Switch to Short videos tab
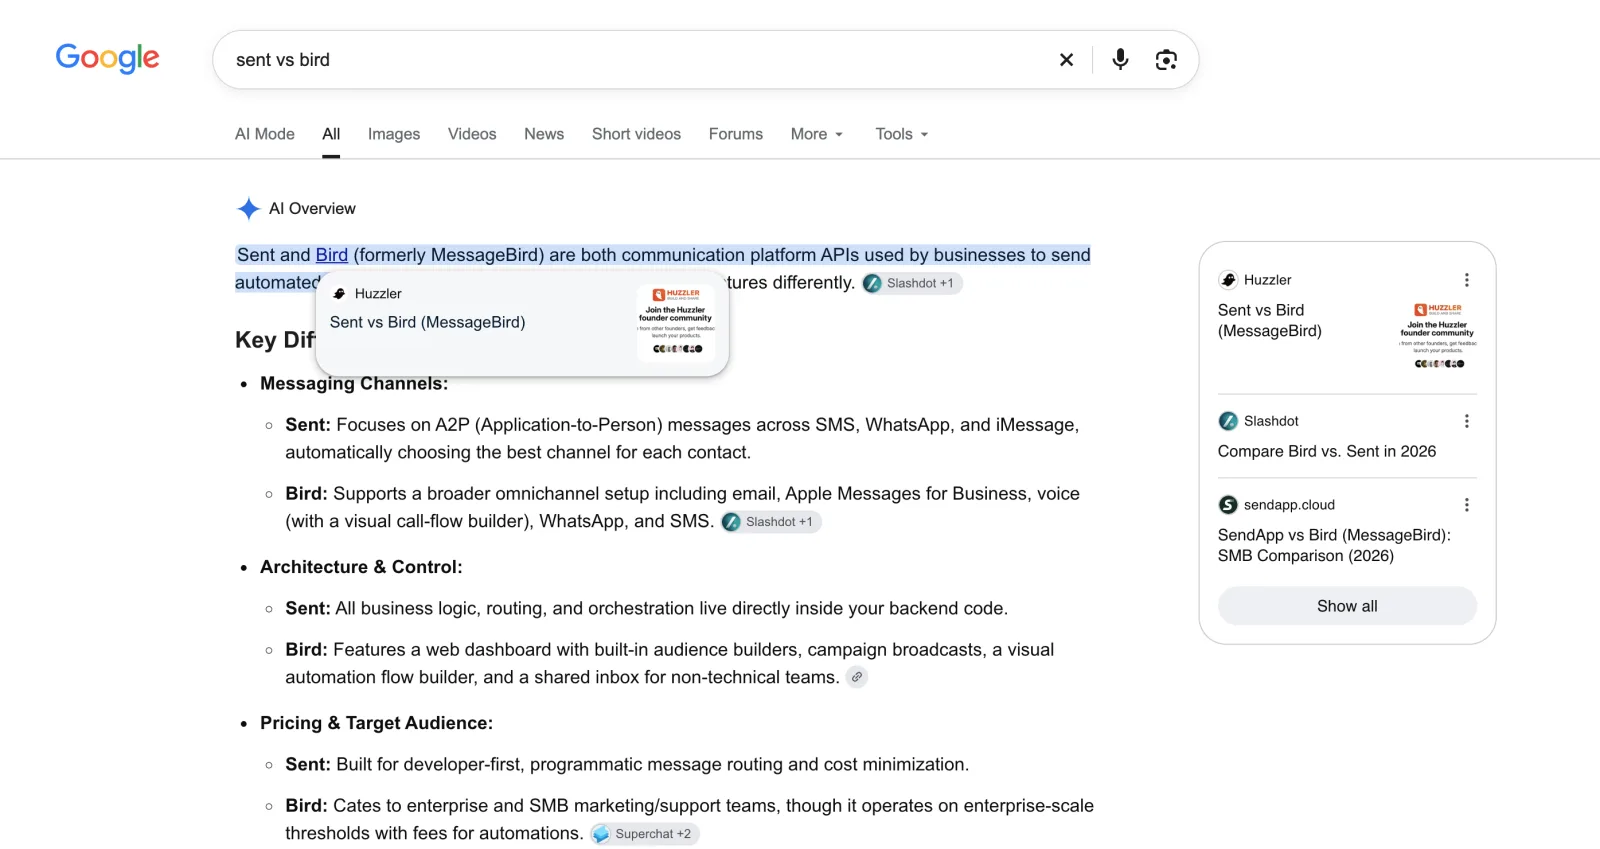 pos(636,134)
